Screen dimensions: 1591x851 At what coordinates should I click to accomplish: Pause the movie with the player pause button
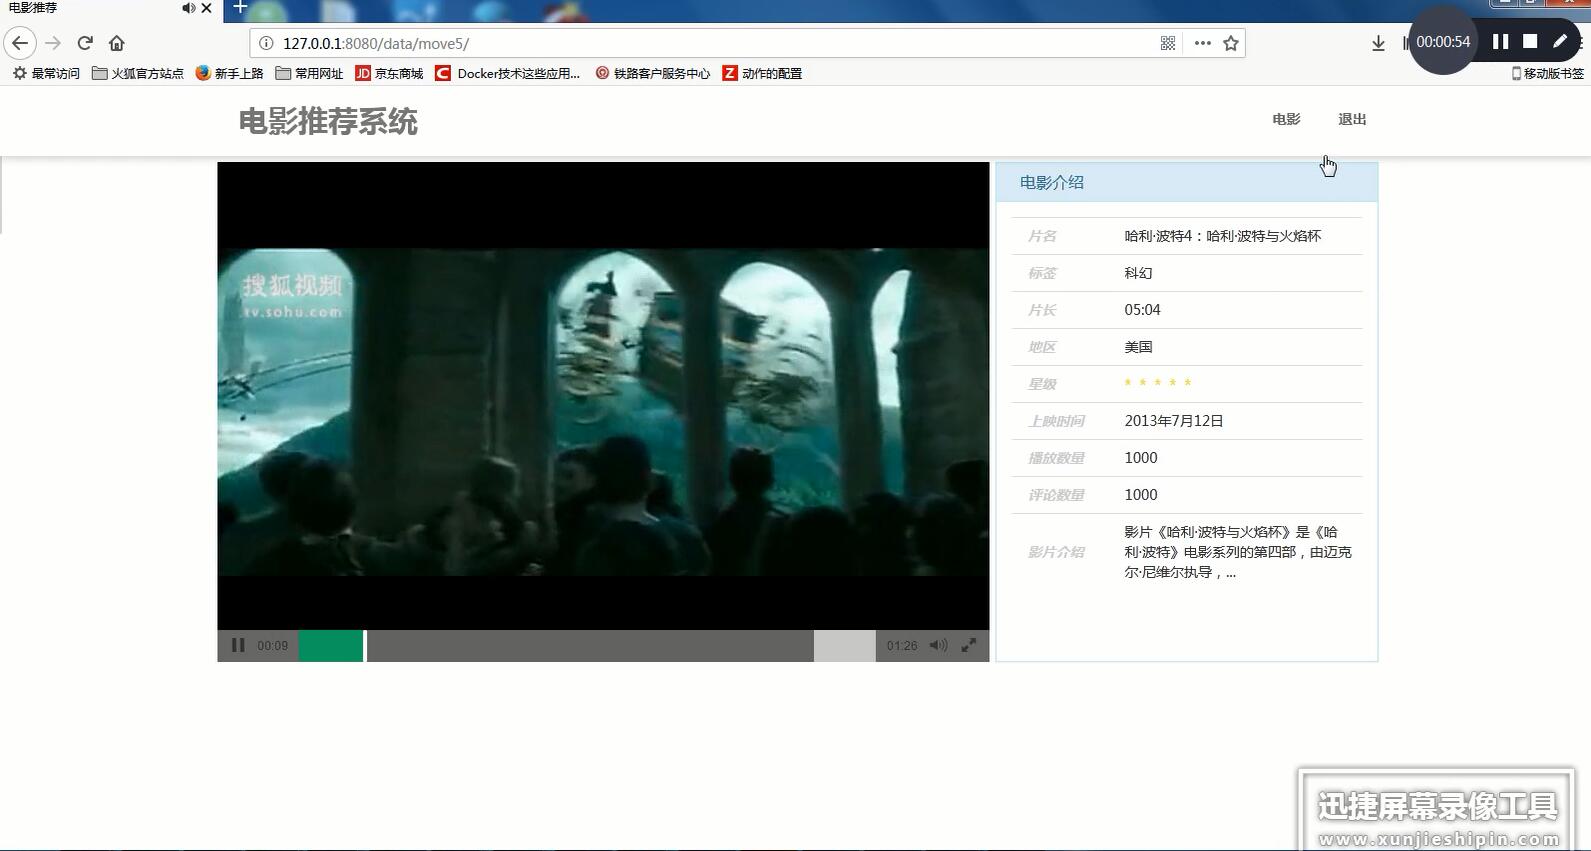click(x=238, y=645)
